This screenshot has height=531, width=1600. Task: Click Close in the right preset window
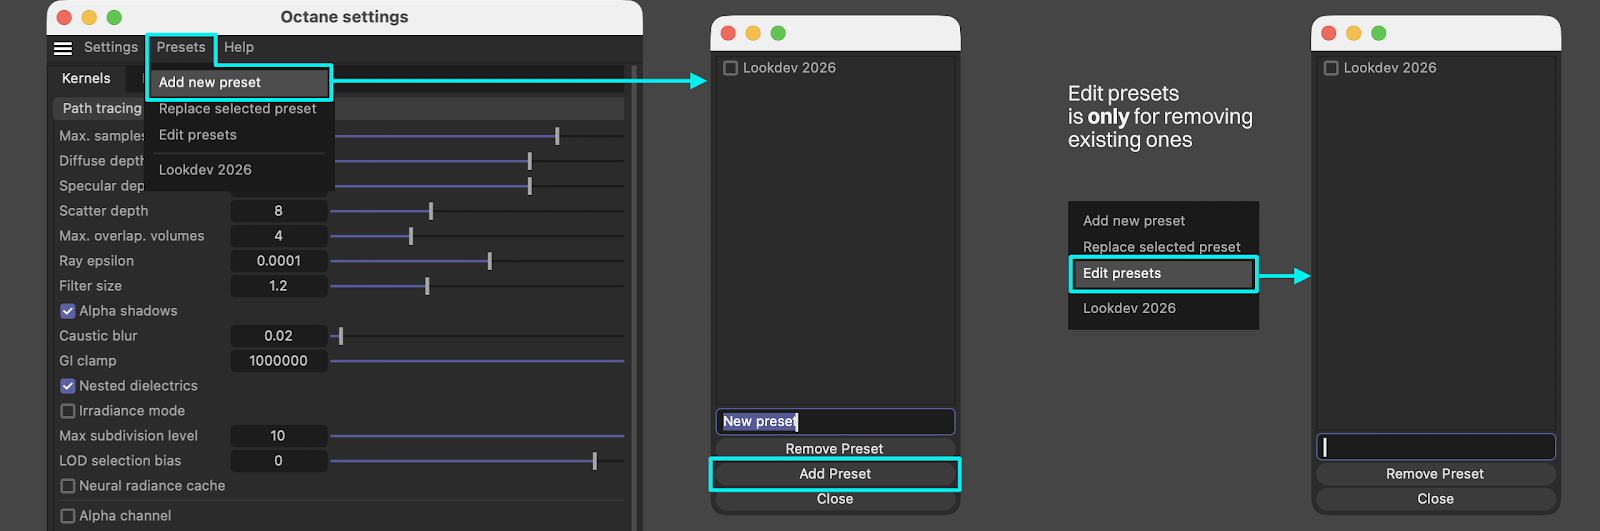coord(1435,499)
